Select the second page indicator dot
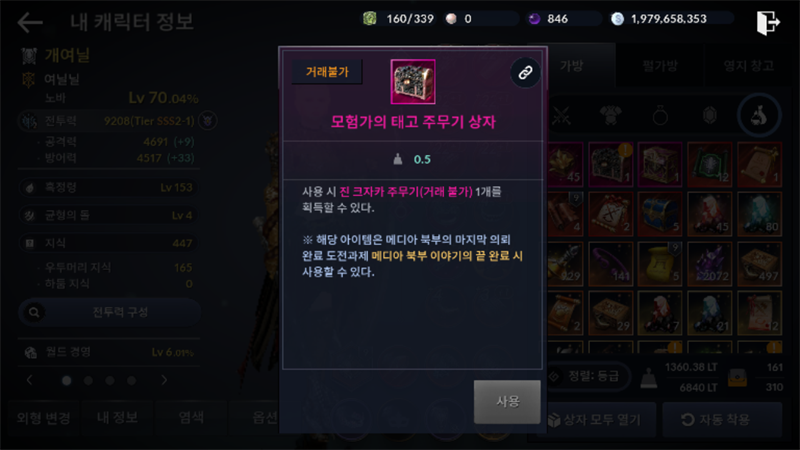Viewport: 800px width, 450px height. coord(88,381)
